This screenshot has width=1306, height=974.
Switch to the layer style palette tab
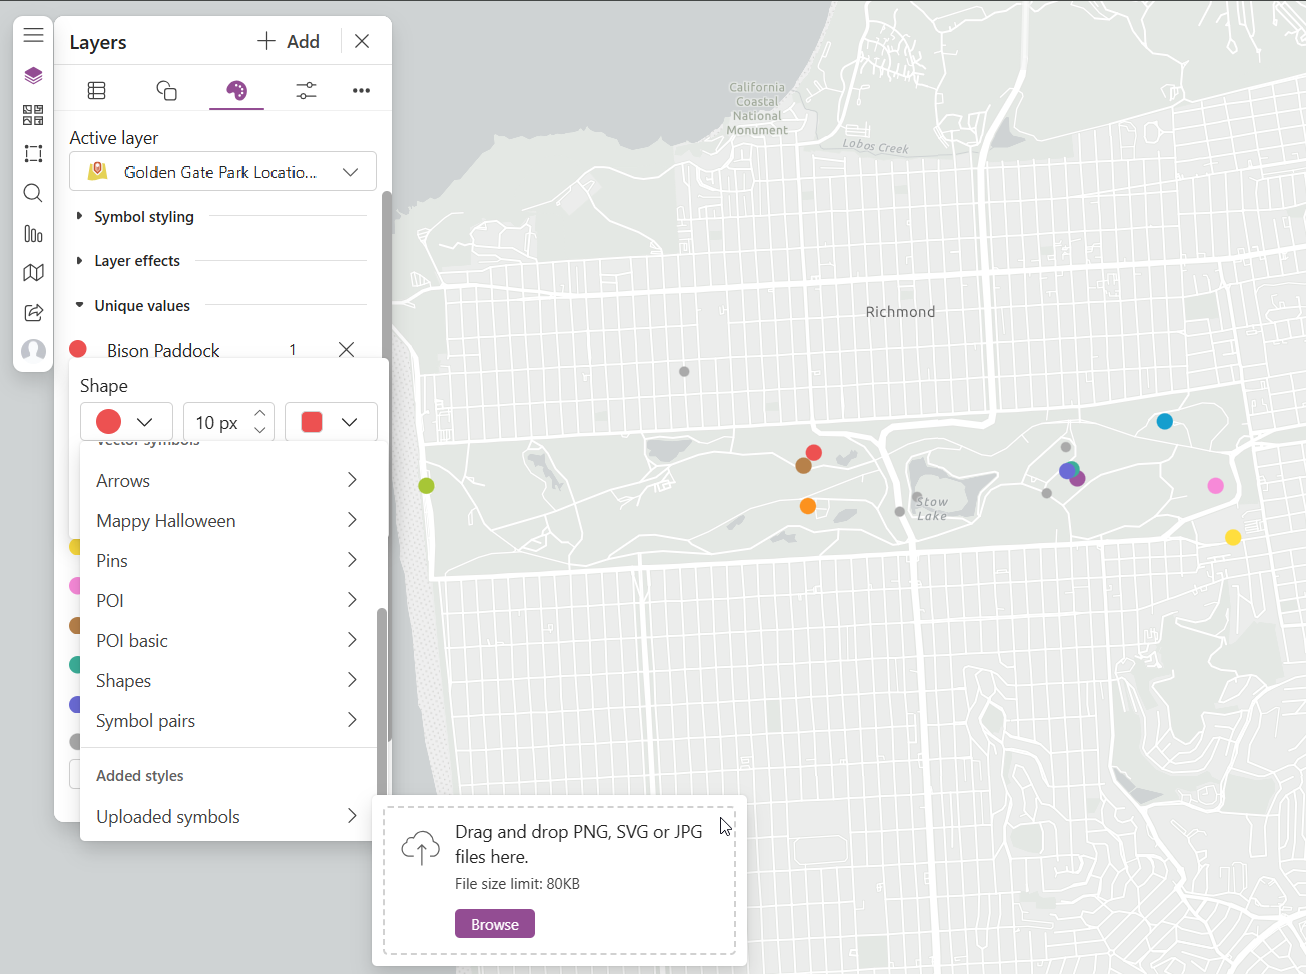[x=236, y=90]
